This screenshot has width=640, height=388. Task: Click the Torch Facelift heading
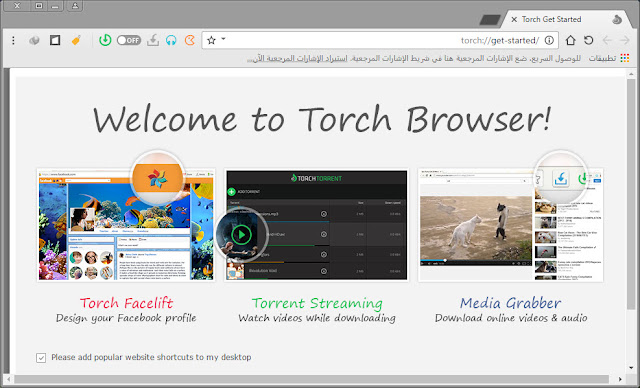(x=127, y=303)
